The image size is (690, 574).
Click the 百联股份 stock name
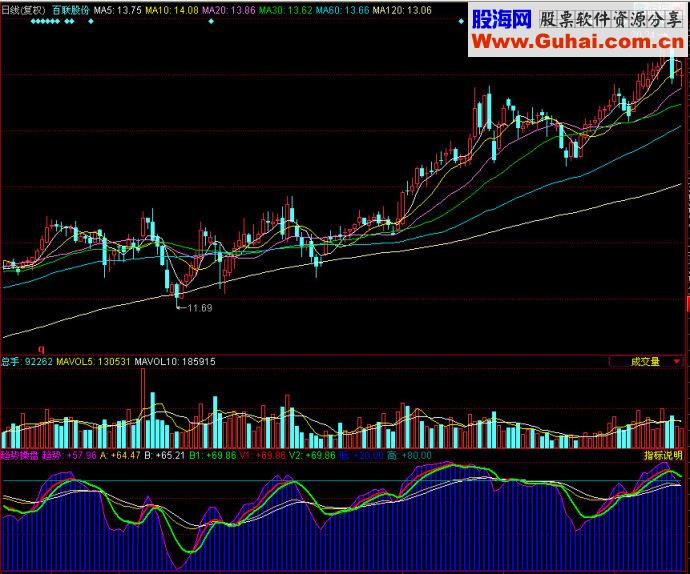click(70, 10)
